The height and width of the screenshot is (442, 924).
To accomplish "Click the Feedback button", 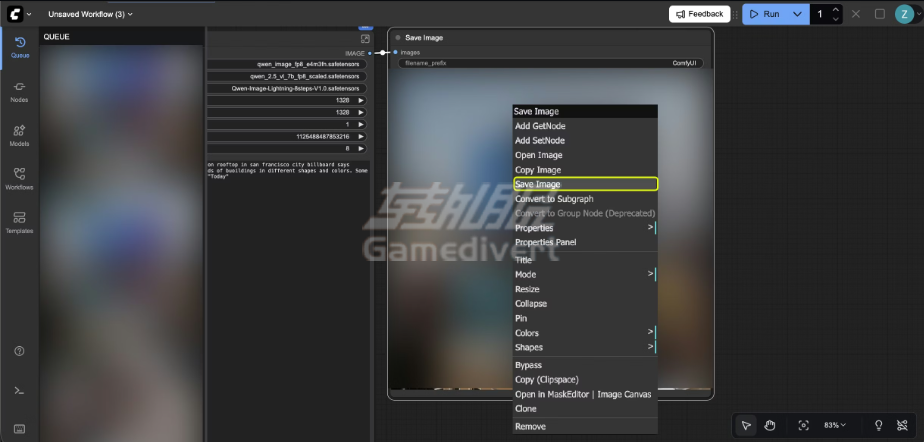I will pyautogui.click(x=699, y=14).
